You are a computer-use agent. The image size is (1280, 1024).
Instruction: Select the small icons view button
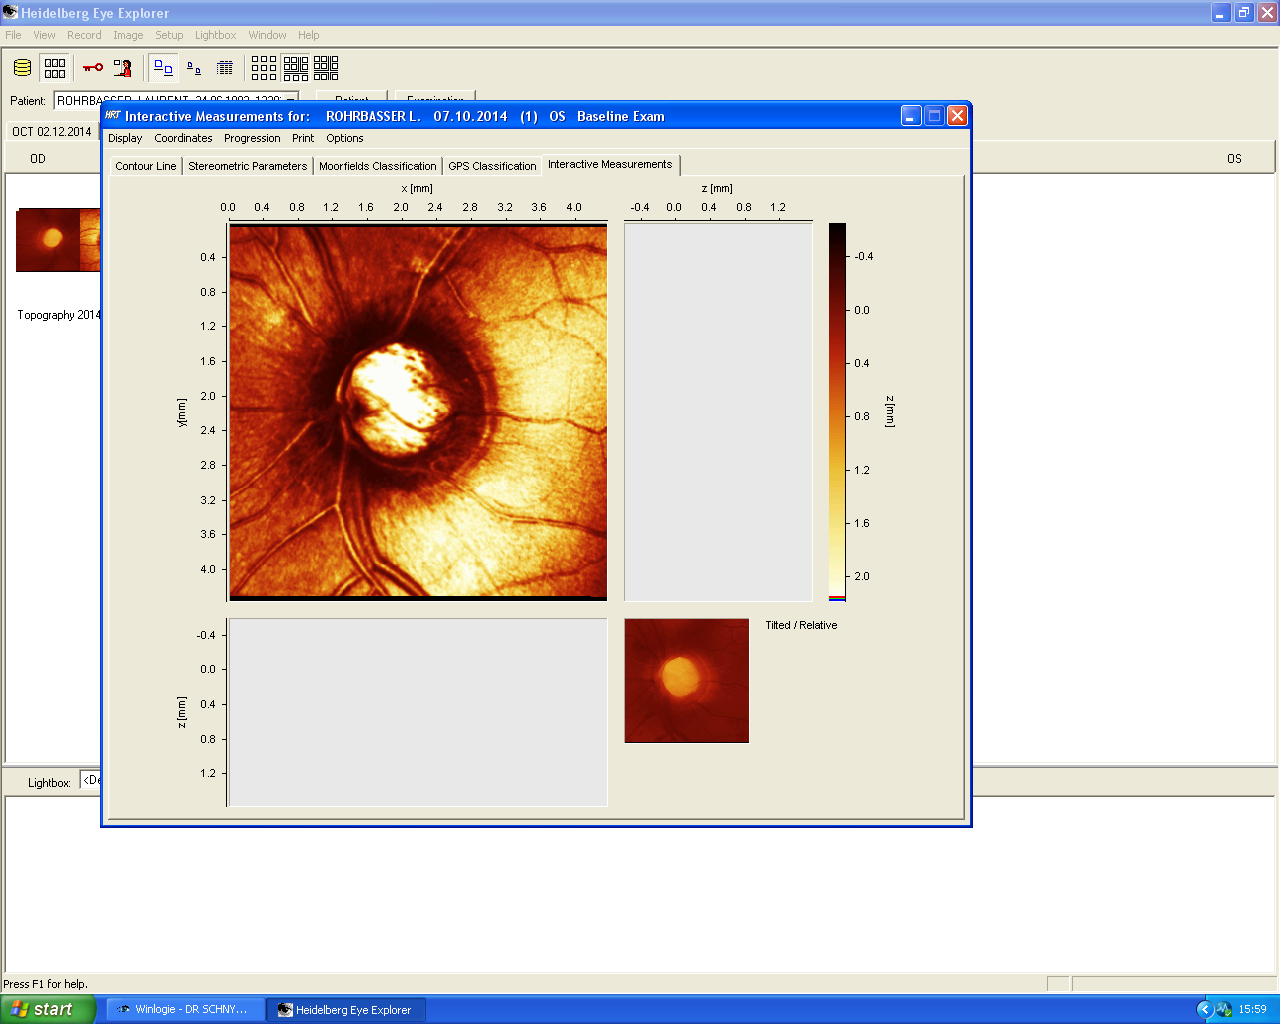194,68
